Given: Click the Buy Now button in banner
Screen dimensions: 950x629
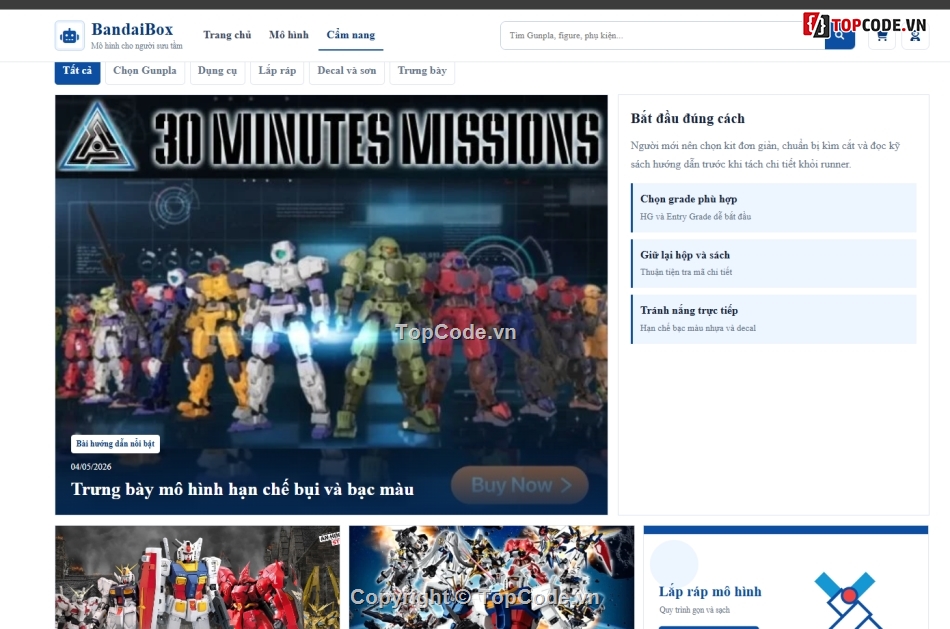Looking at the screenshot, I should point(520,485).
